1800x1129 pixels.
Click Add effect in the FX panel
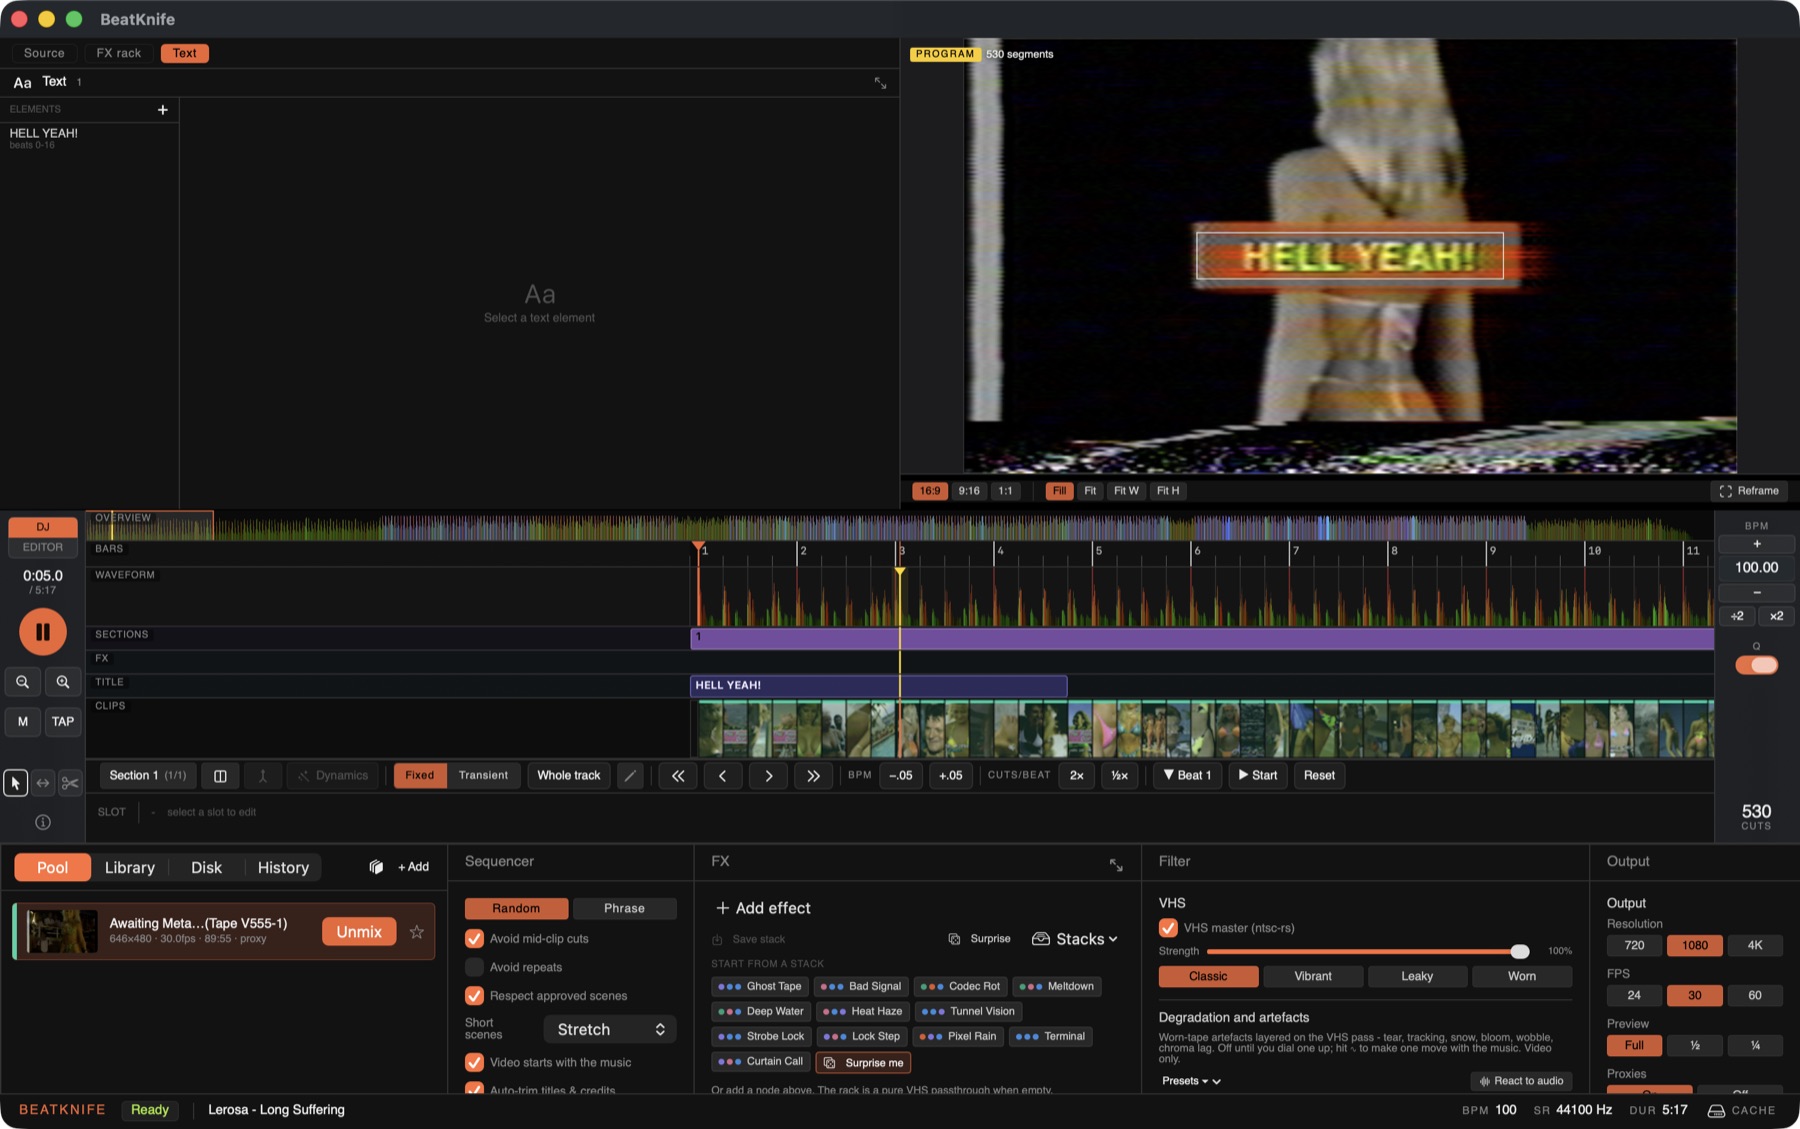(763, 908)
